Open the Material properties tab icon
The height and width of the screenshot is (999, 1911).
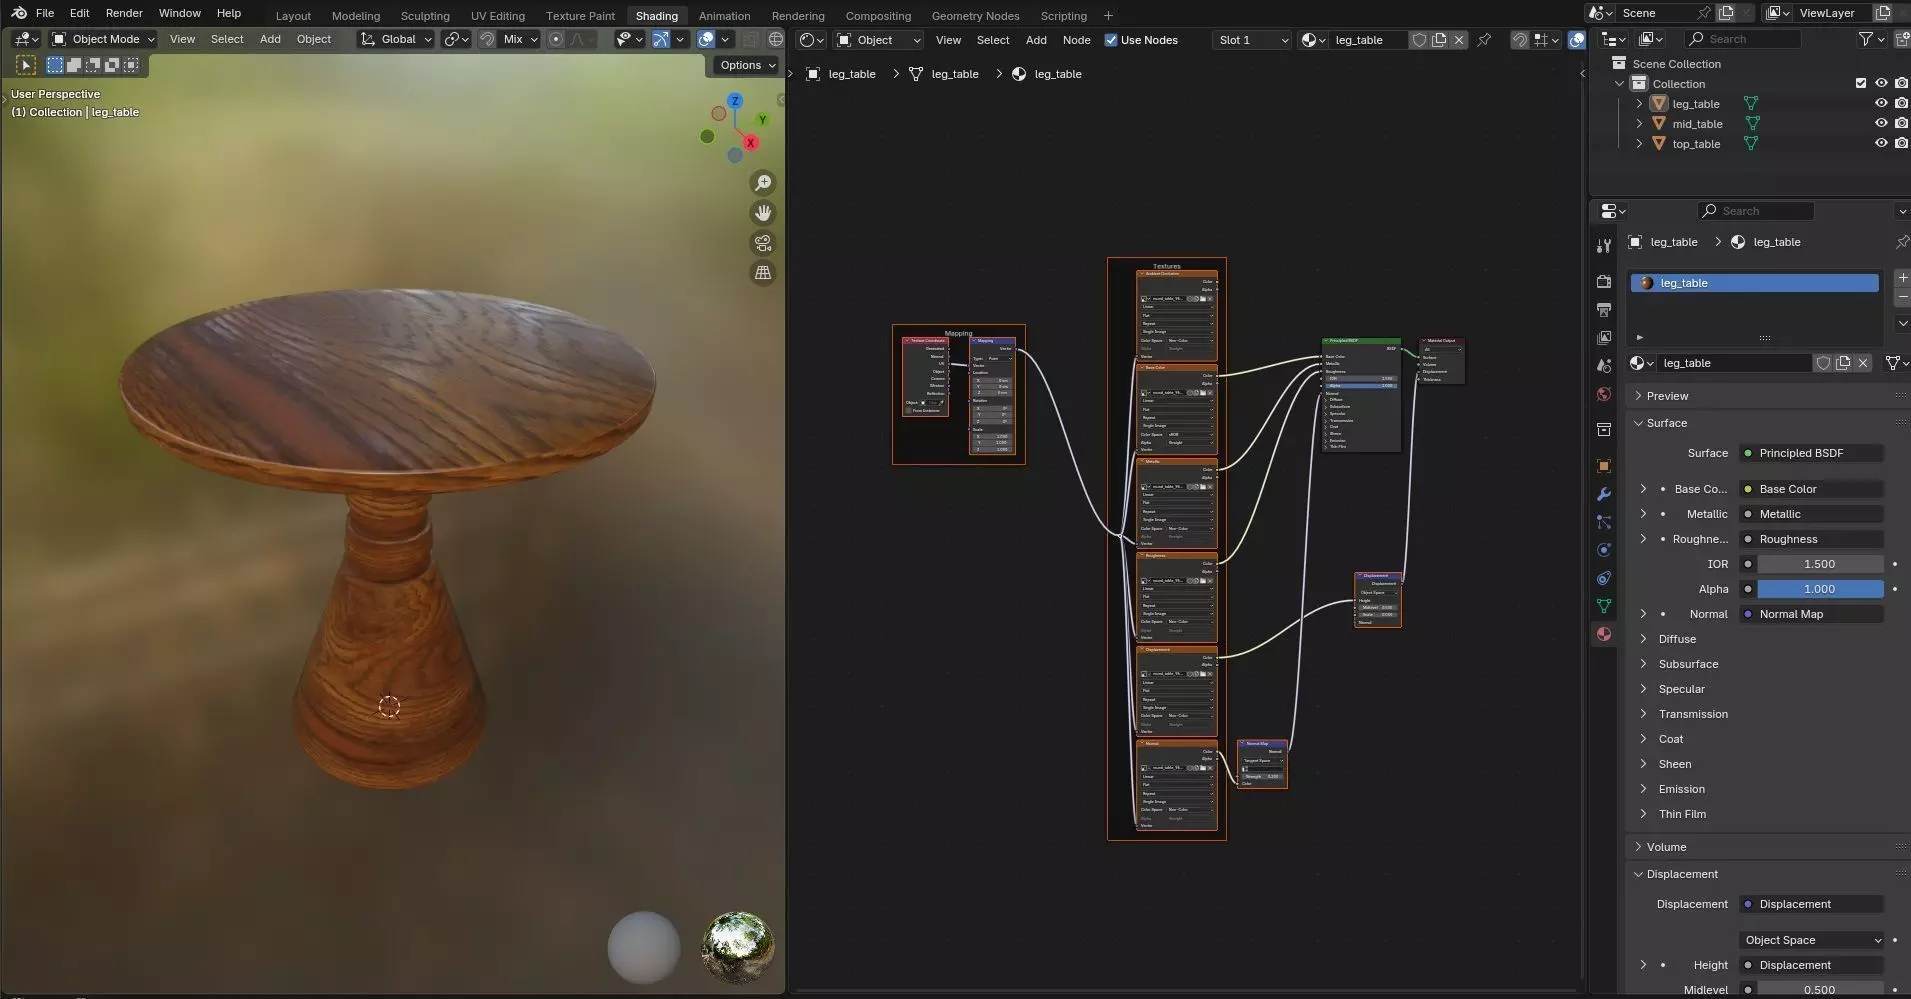click(1604, 634)
